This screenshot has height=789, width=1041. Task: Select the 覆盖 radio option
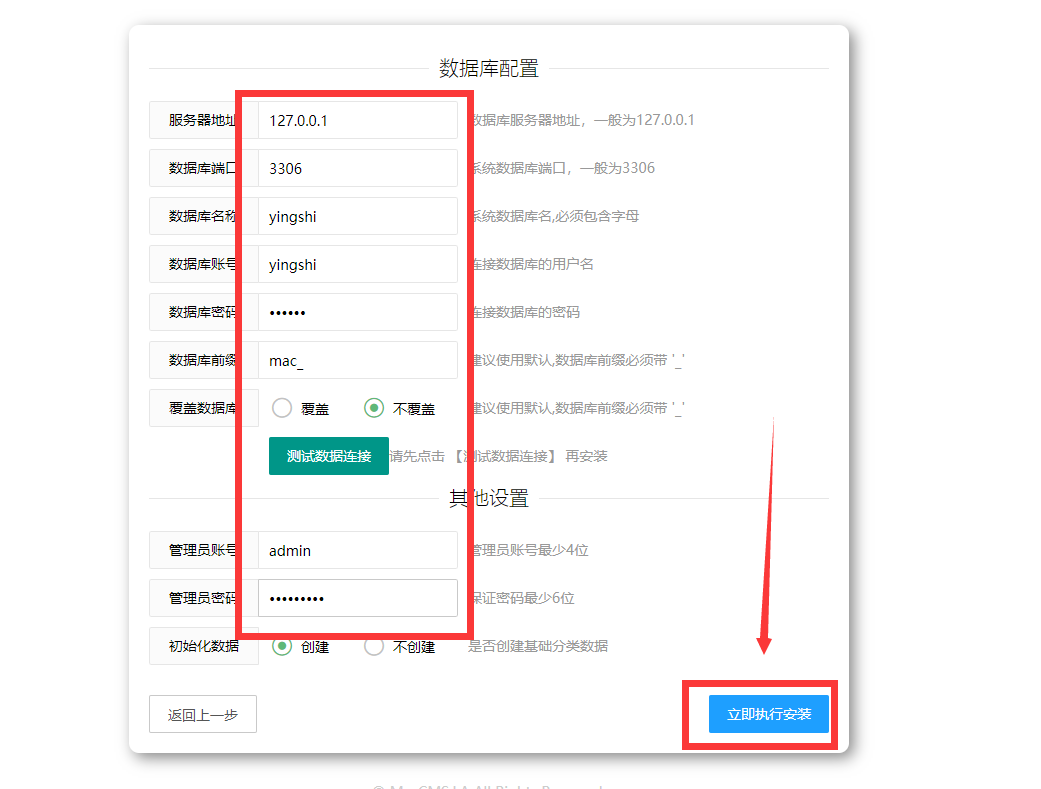(282, 408)
